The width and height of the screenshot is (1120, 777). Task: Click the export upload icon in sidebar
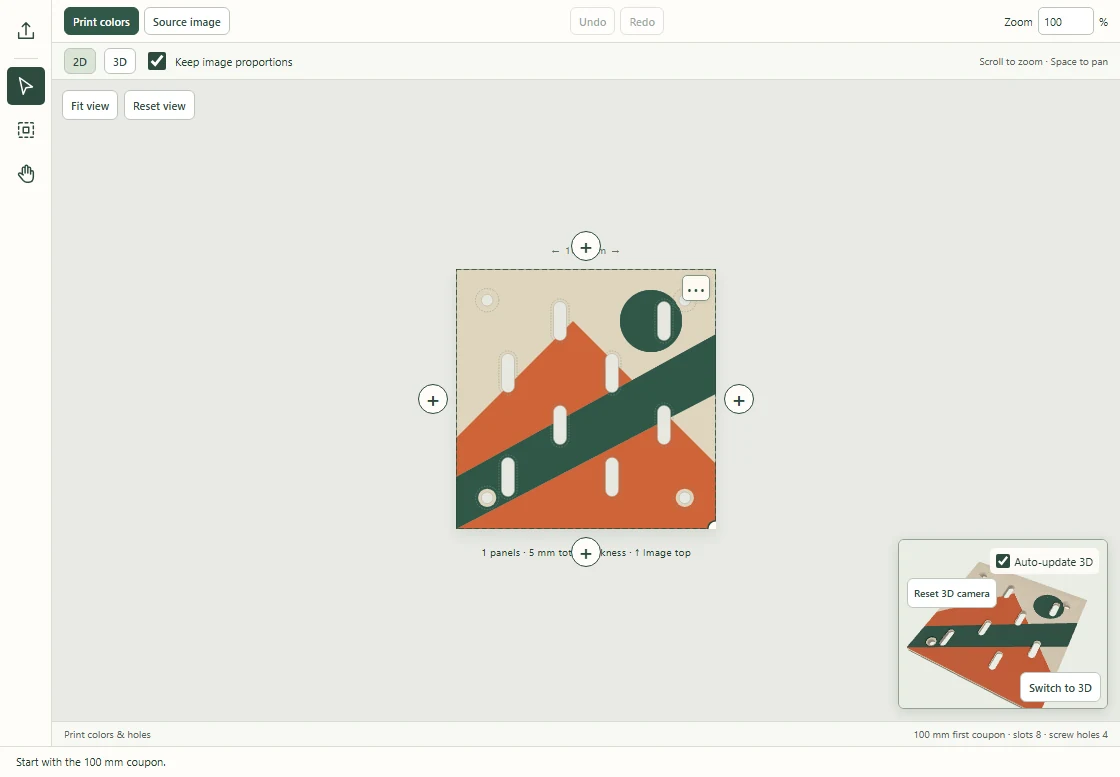pyautogui.click(x=26, y=31)
